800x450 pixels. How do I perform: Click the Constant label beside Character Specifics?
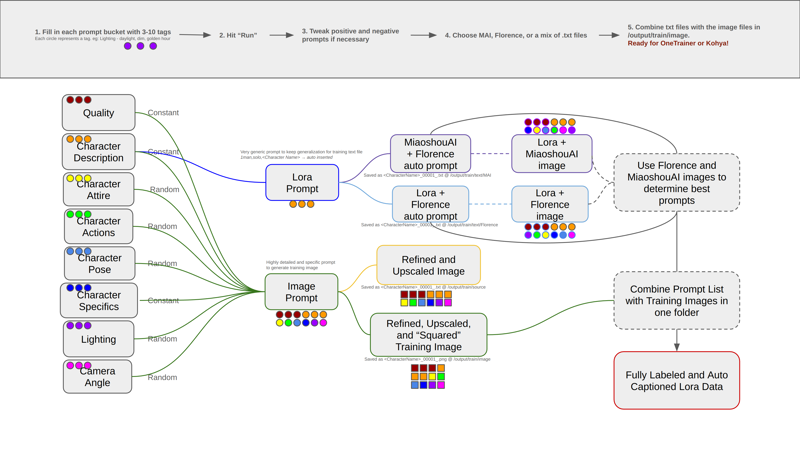163,301
